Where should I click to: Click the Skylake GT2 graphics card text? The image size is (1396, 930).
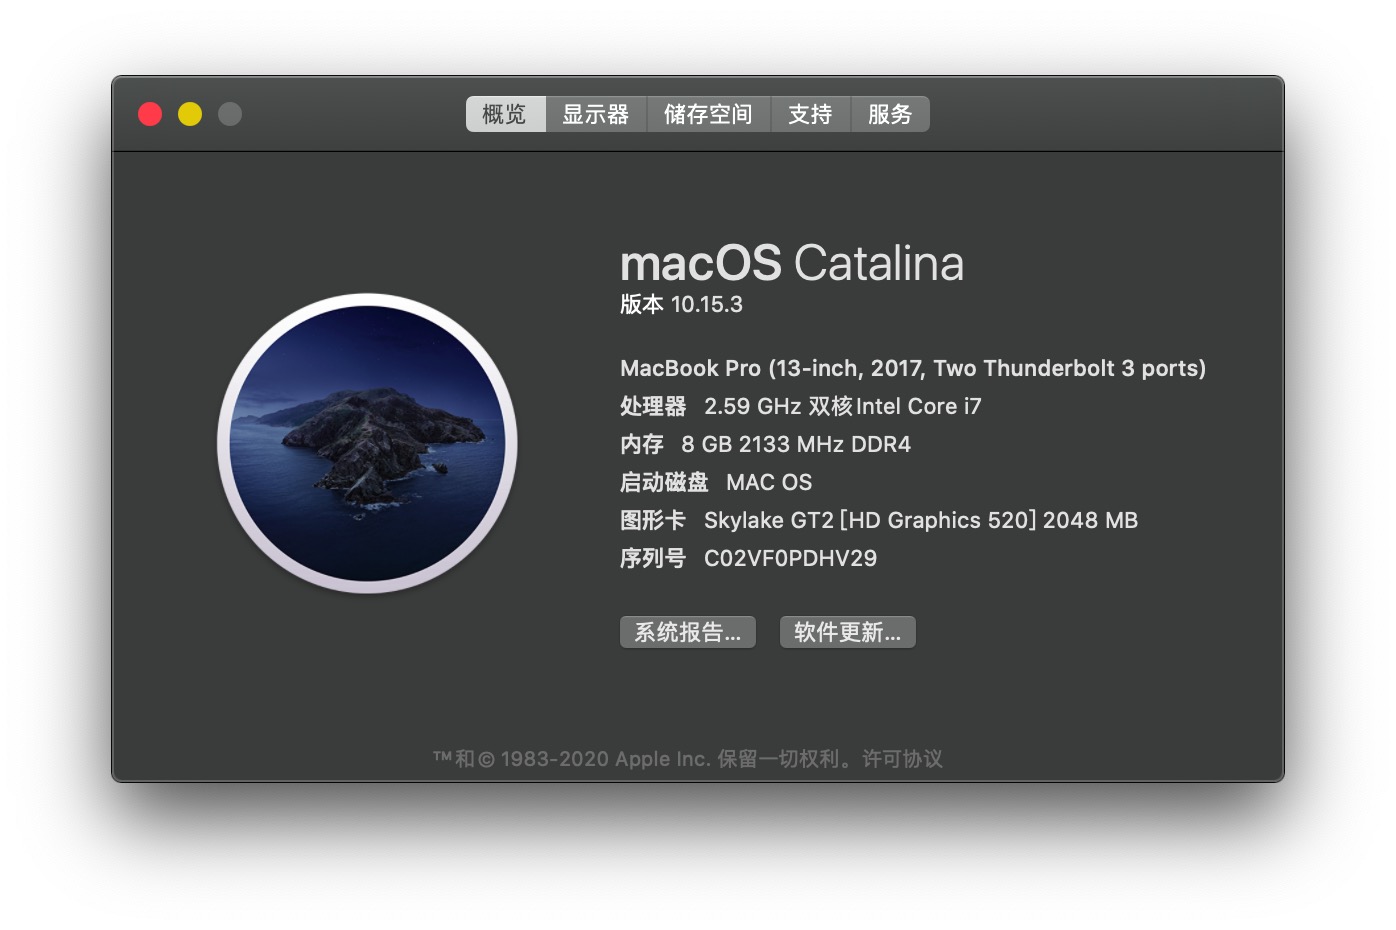click(920, 520)
